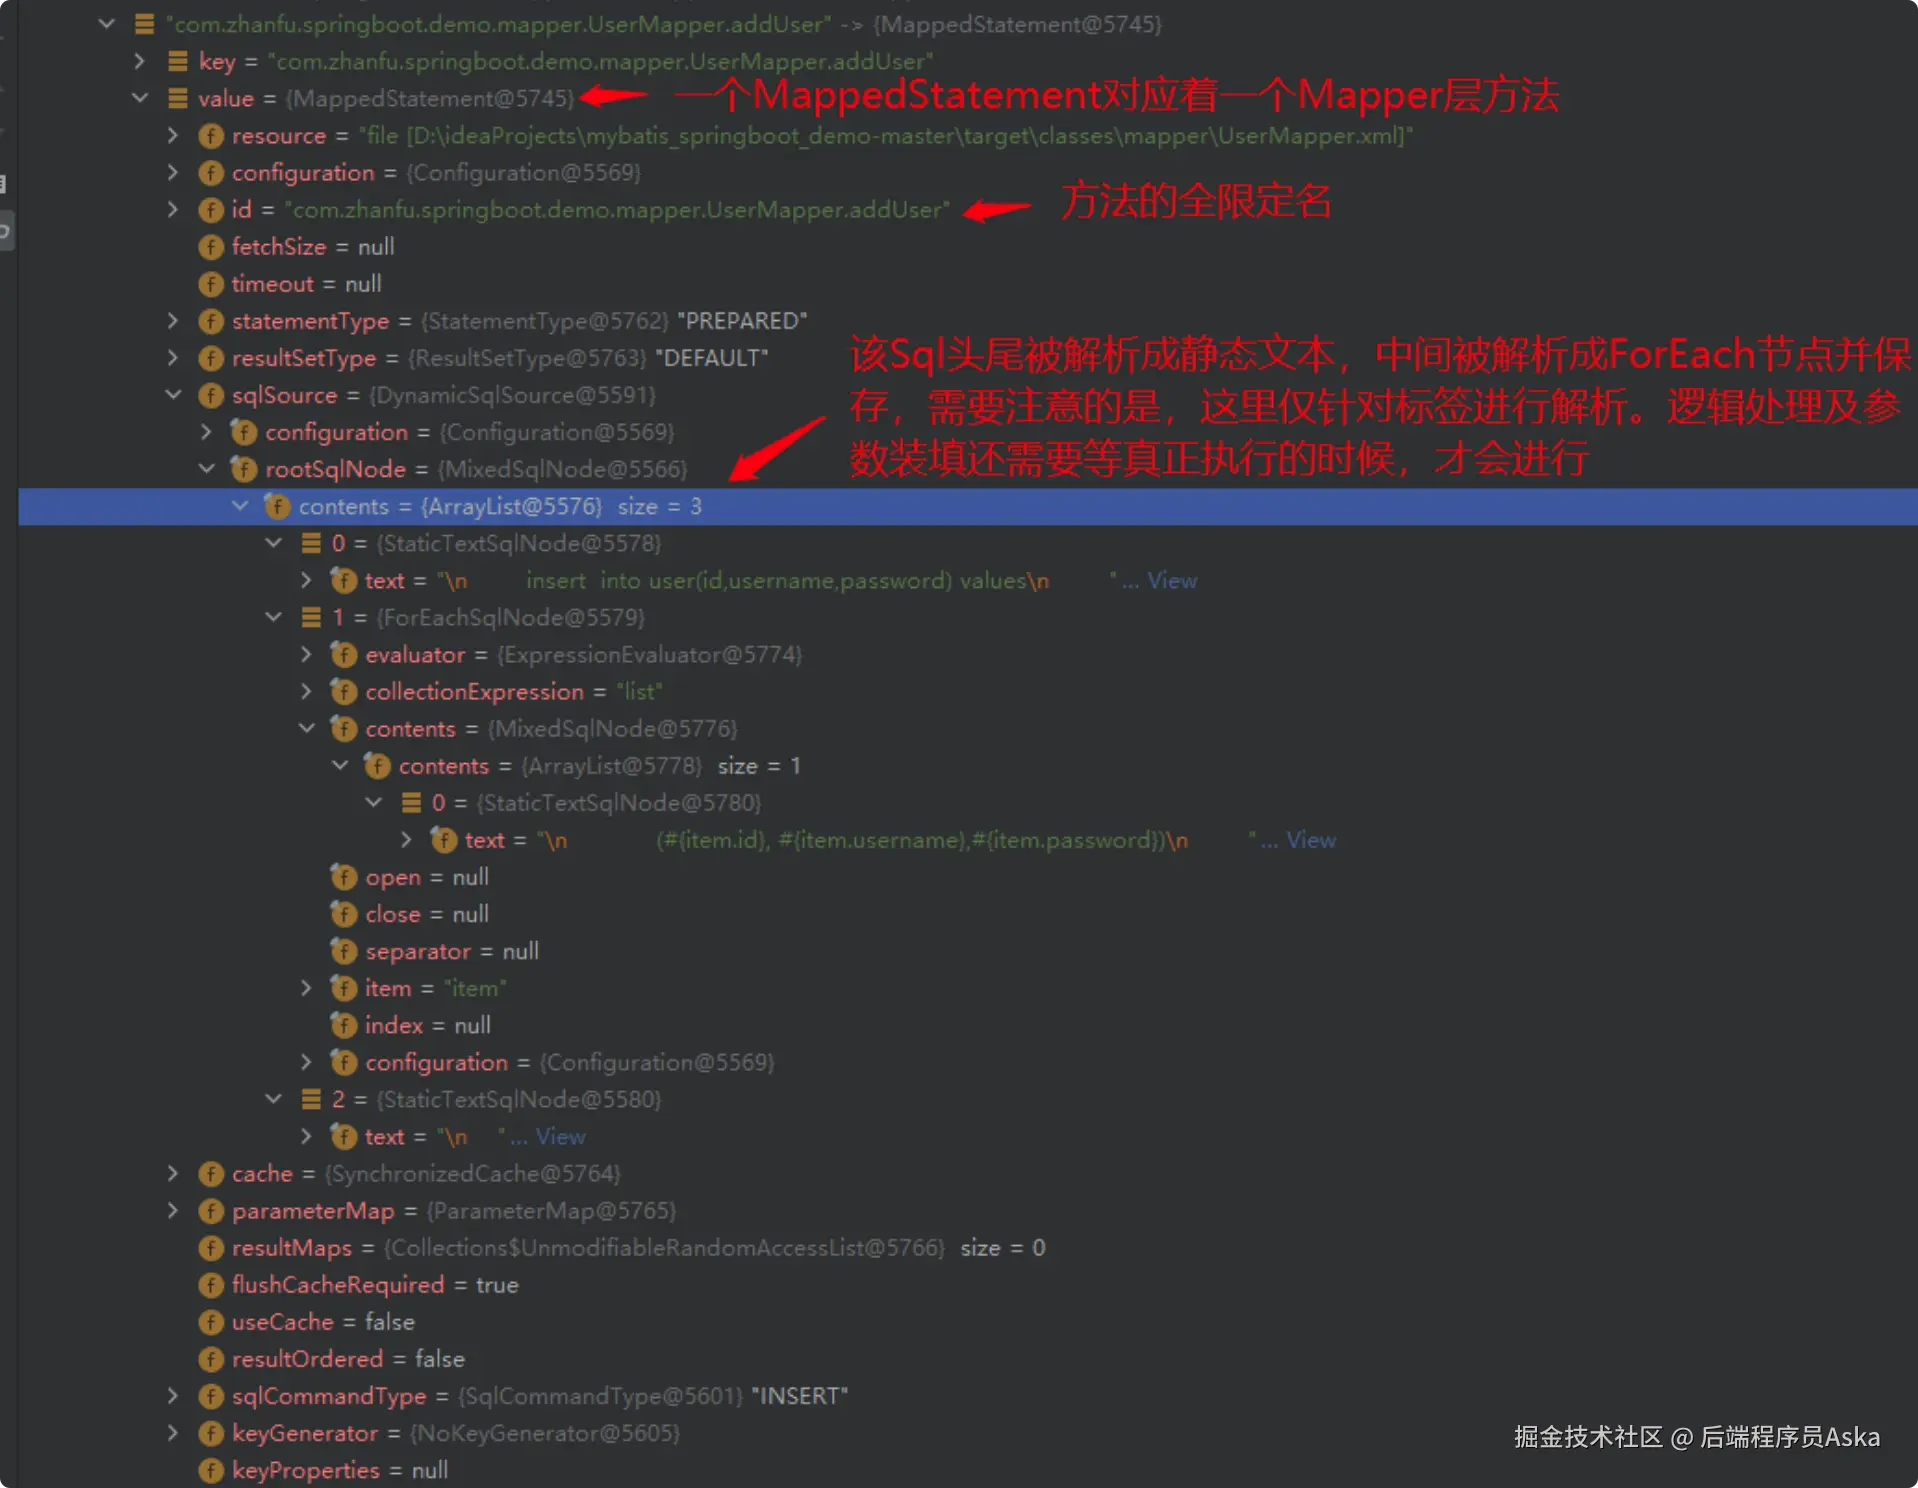Select the useCache = false row
The image size is (1918, 1488).
point(967,1322)
